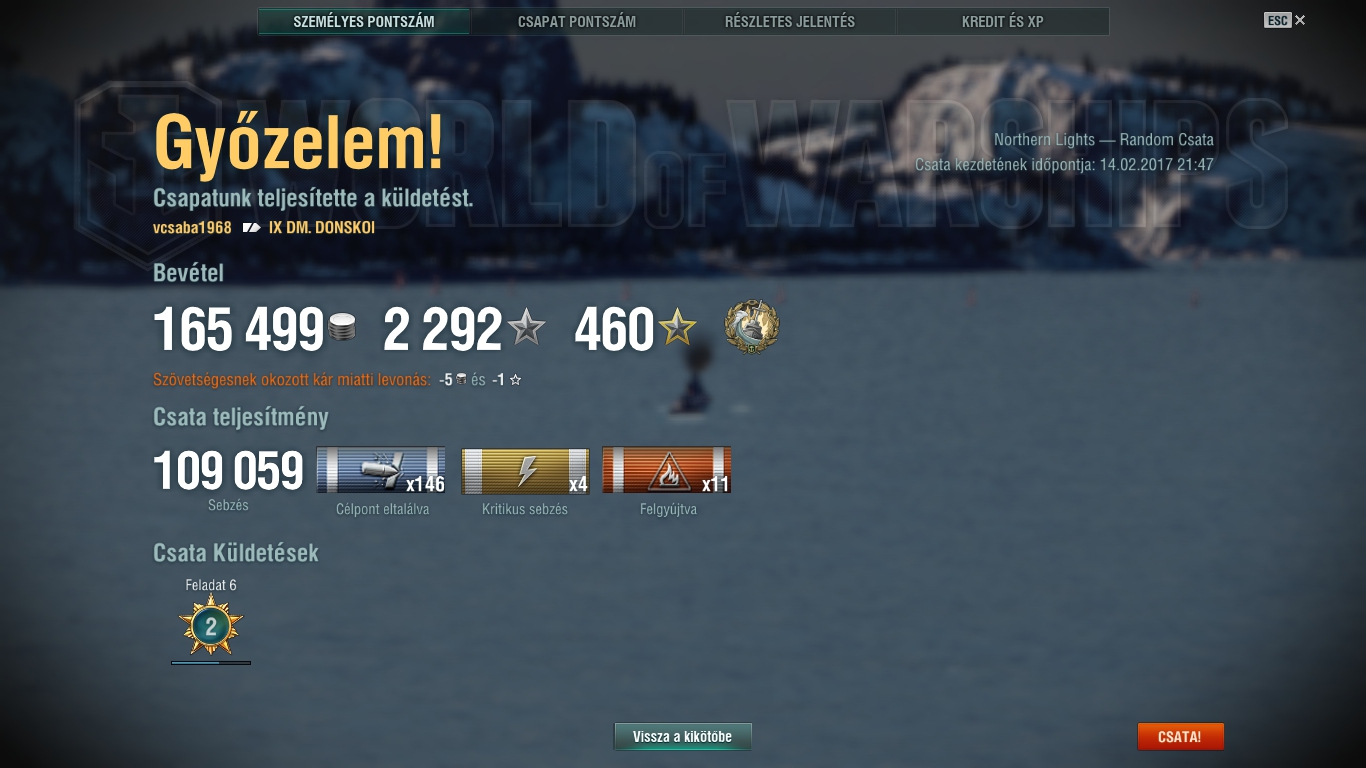Start a new battle with the CSATA! button
The width and height of the screenshot is (1366, 768).
(1180, 737)
